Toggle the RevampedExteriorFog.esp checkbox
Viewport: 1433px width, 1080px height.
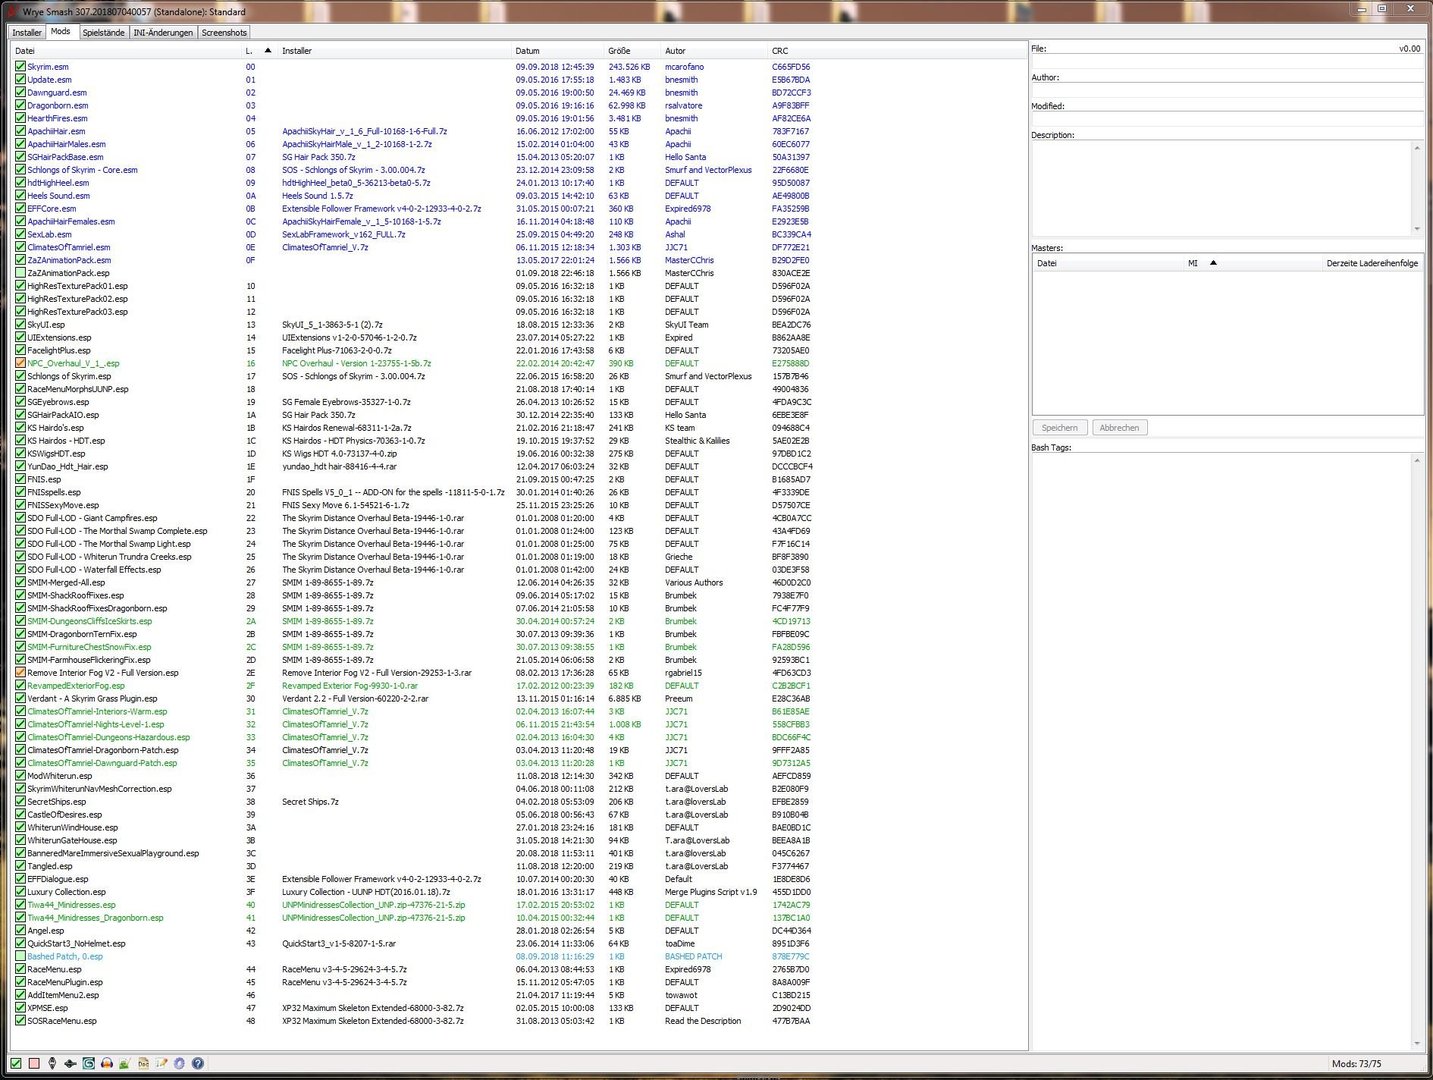point(20,686)
